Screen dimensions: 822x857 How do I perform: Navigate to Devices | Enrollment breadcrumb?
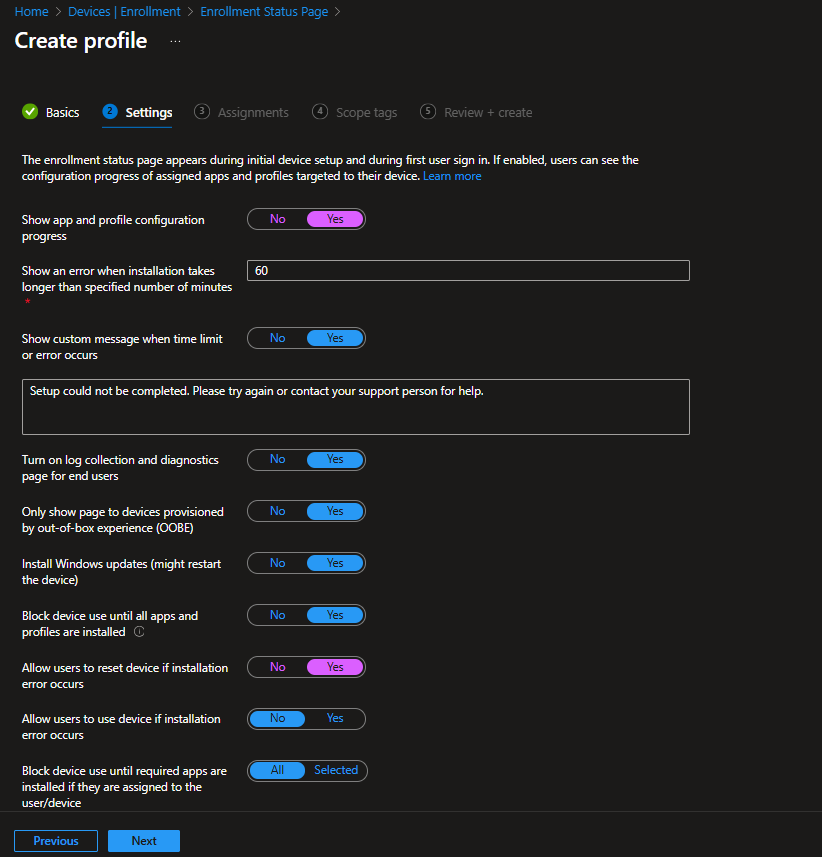[x=124, y=12]
